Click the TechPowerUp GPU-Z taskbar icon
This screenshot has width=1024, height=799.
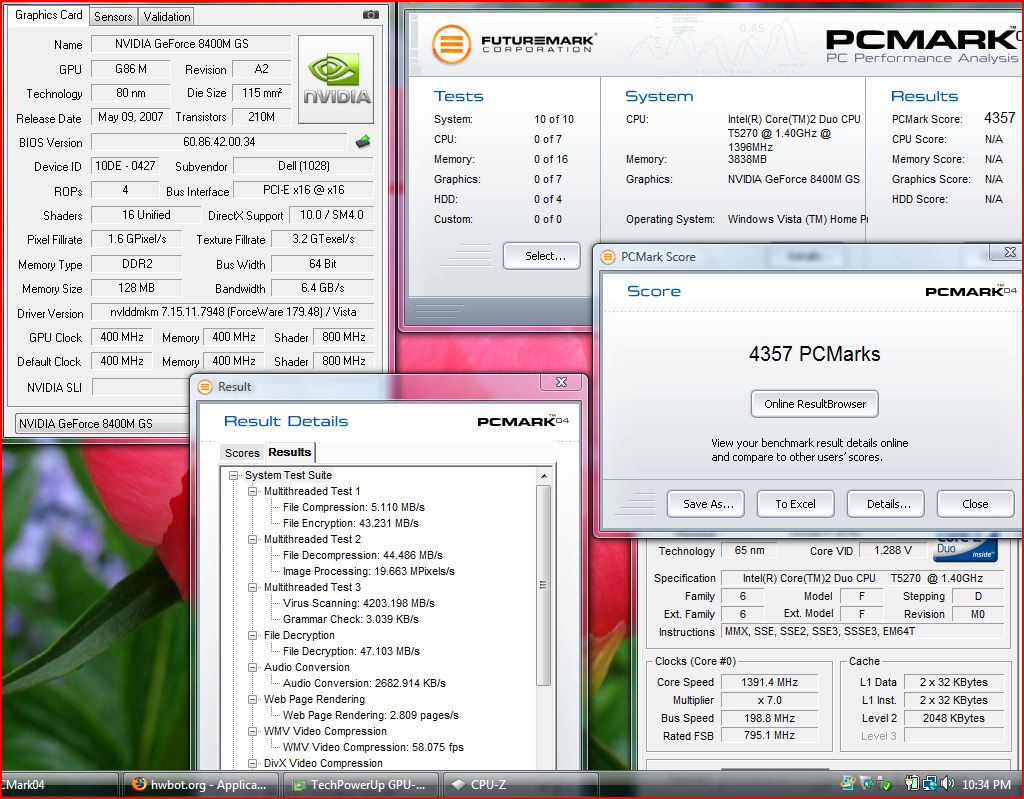299,785
